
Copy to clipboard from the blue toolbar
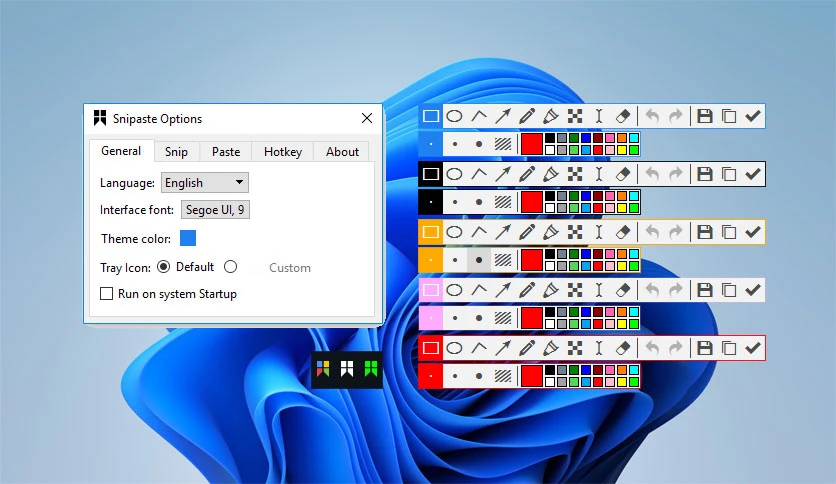pos(729,116)
